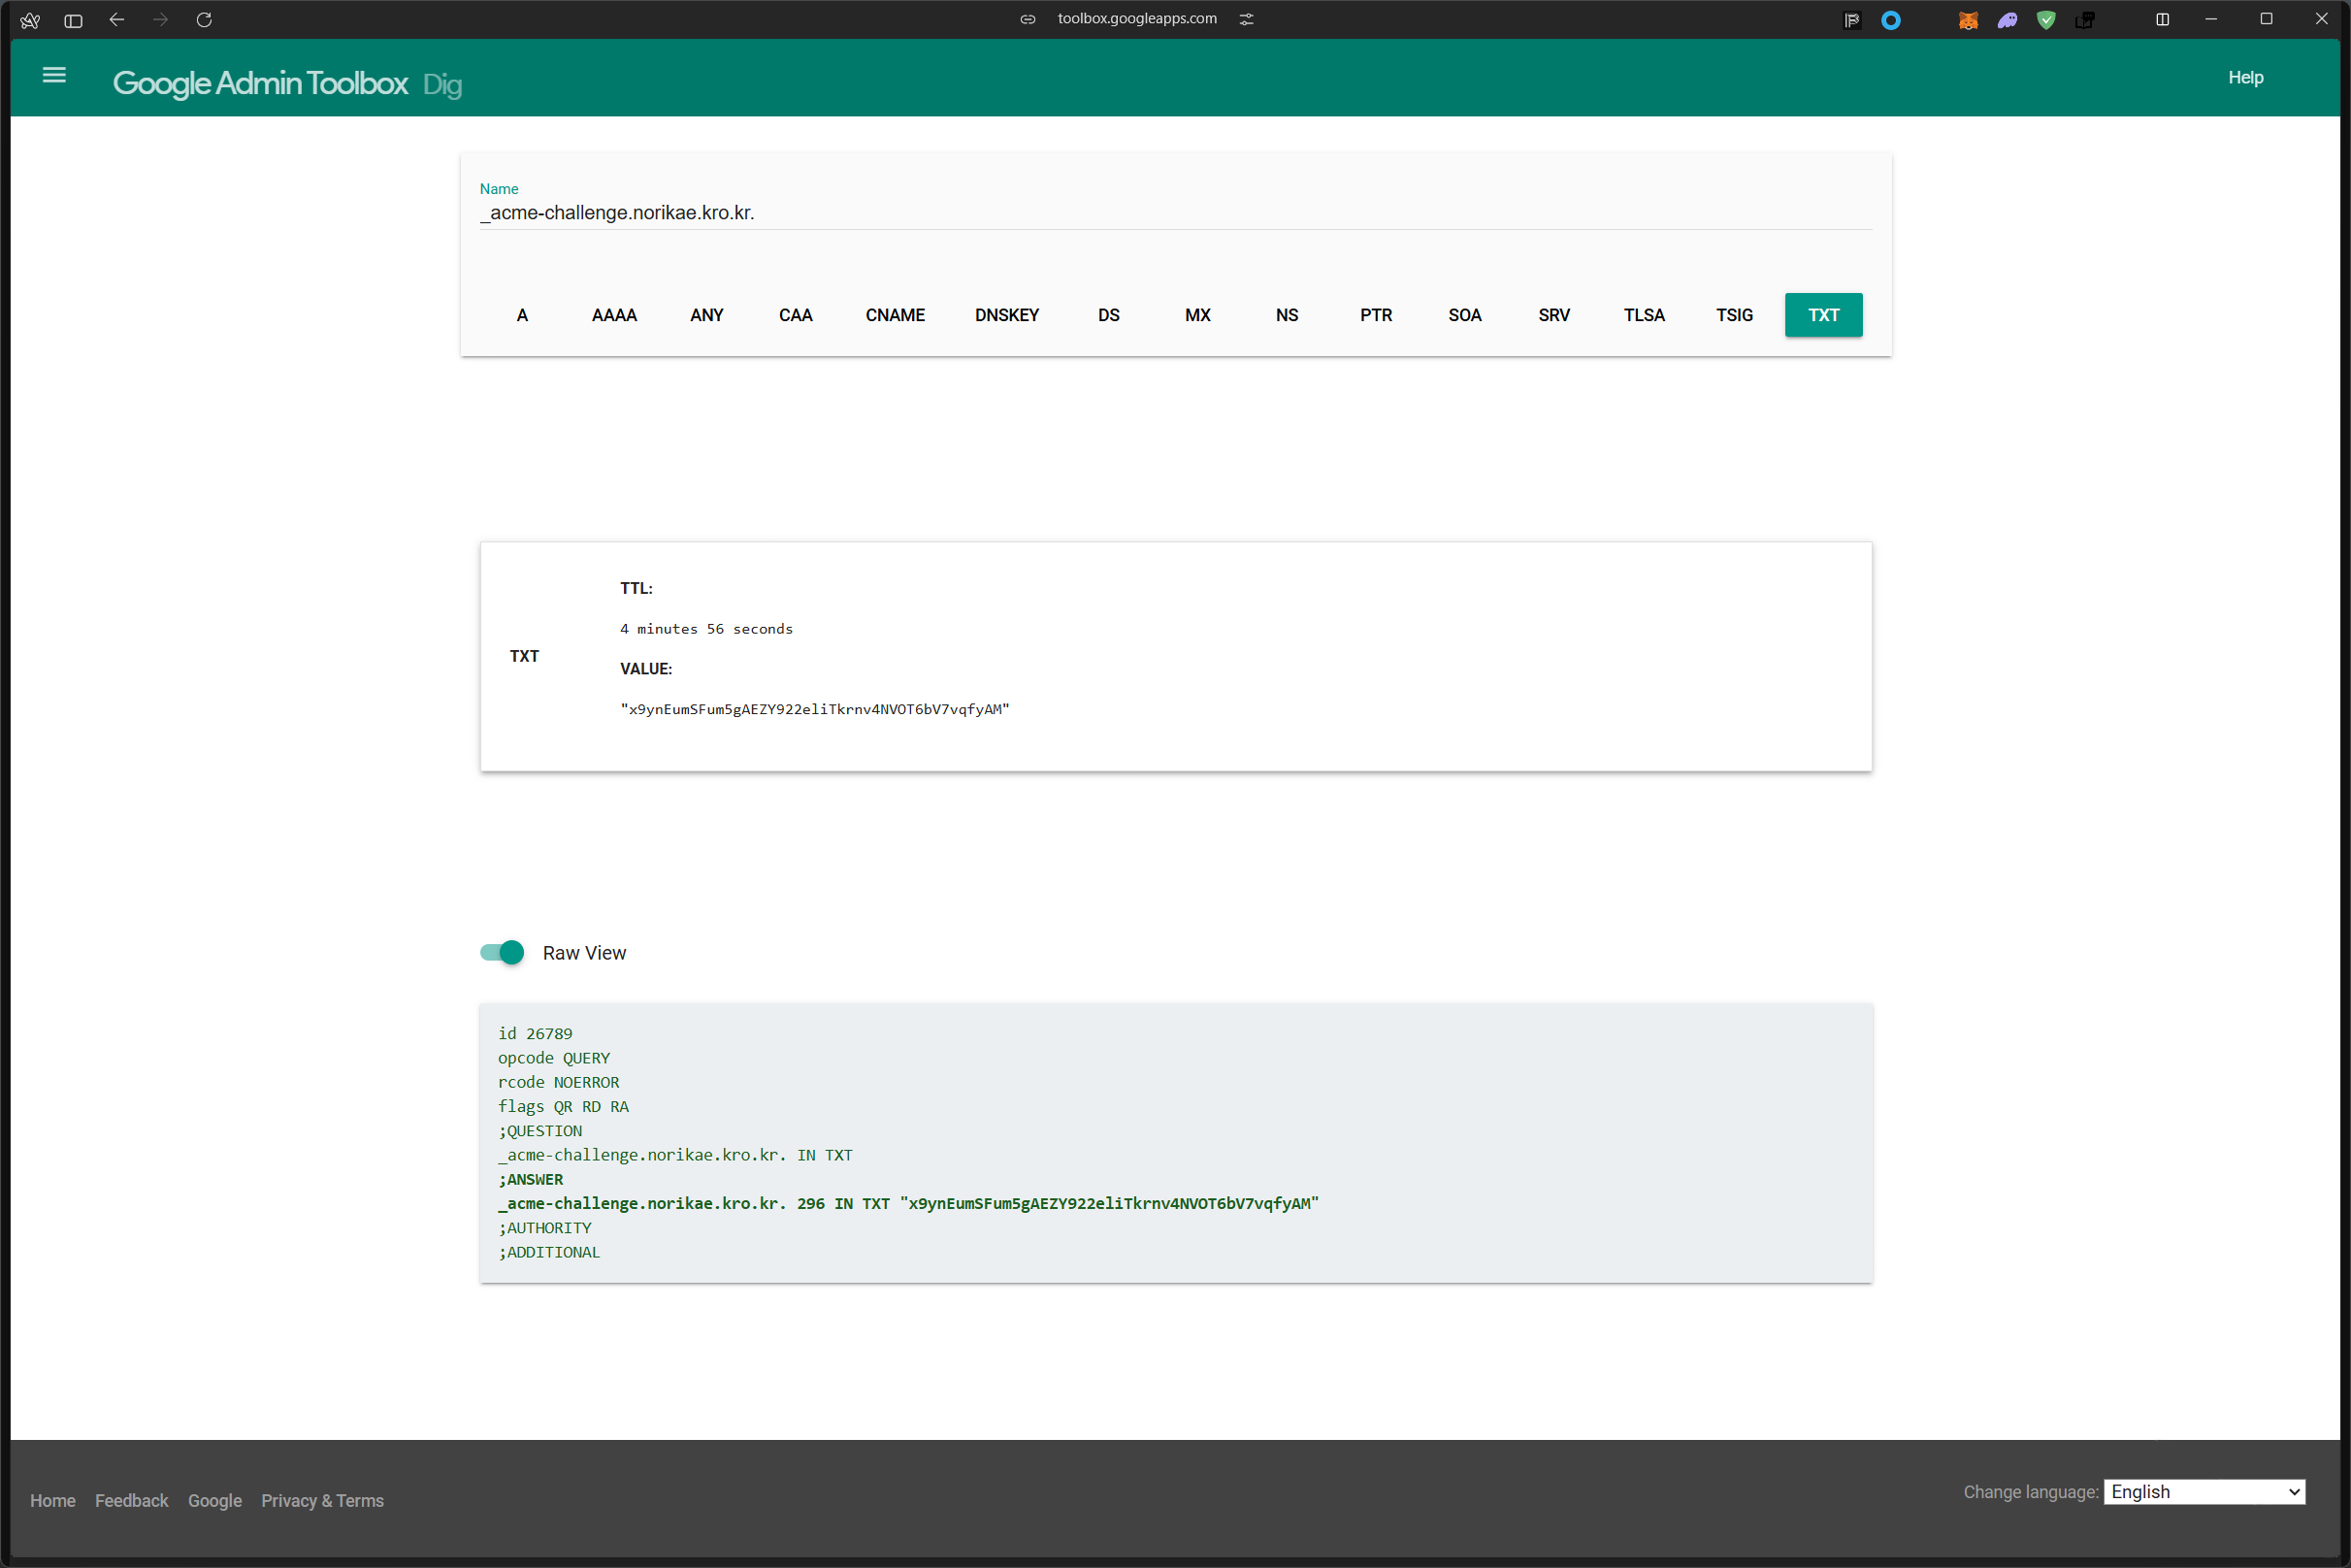Open the hamburger navigation menu
Viewport: 2351px width, 1568px height.
(54, 75)
